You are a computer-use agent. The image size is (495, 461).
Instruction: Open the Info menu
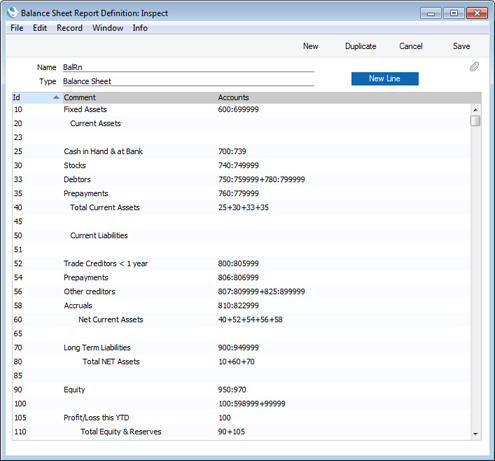pos(140,28)
